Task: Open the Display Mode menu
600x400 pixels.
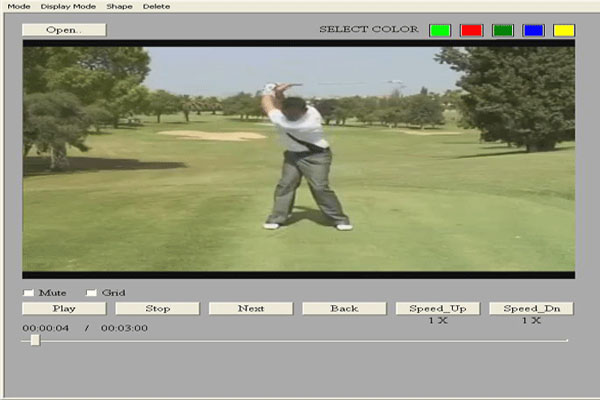Action: click(68, 7)
